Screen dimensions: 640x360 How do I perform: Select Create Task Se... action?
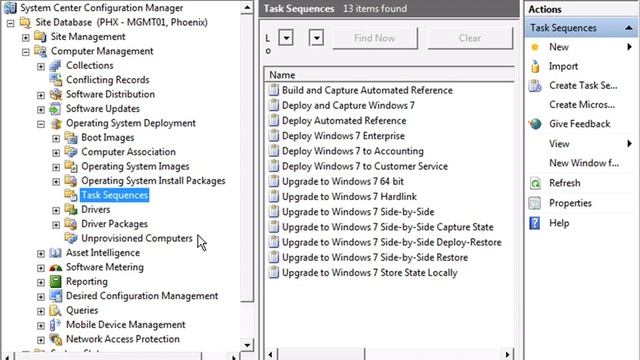coord(583,85)
